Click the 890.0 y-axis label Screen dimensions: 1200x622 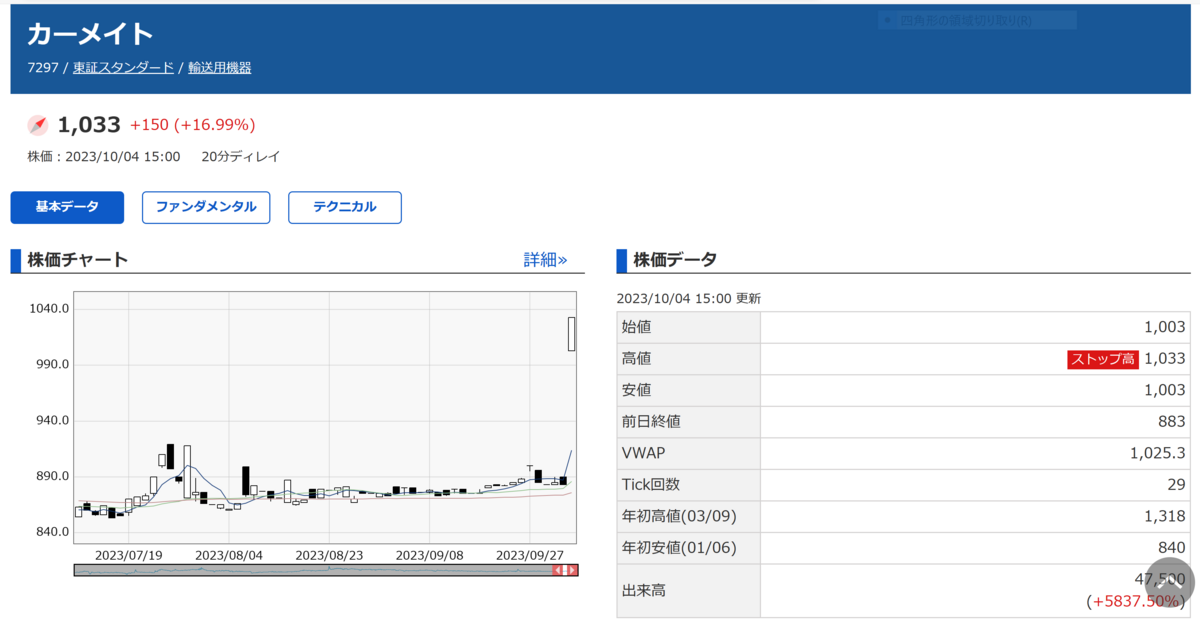pyautogui.click(x=52, y=476)
